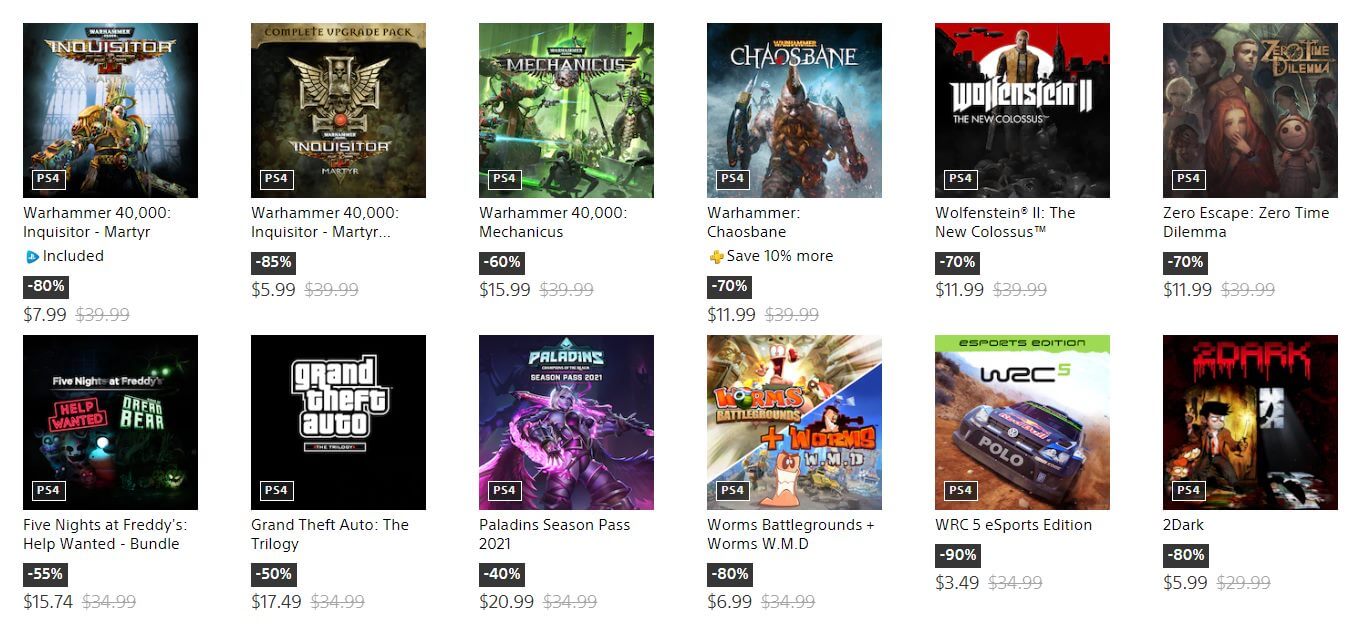Open Warhammer 40,000: Inquisitor - Martyr cover art
The image size is (1347, 624).
click(110, 110)
